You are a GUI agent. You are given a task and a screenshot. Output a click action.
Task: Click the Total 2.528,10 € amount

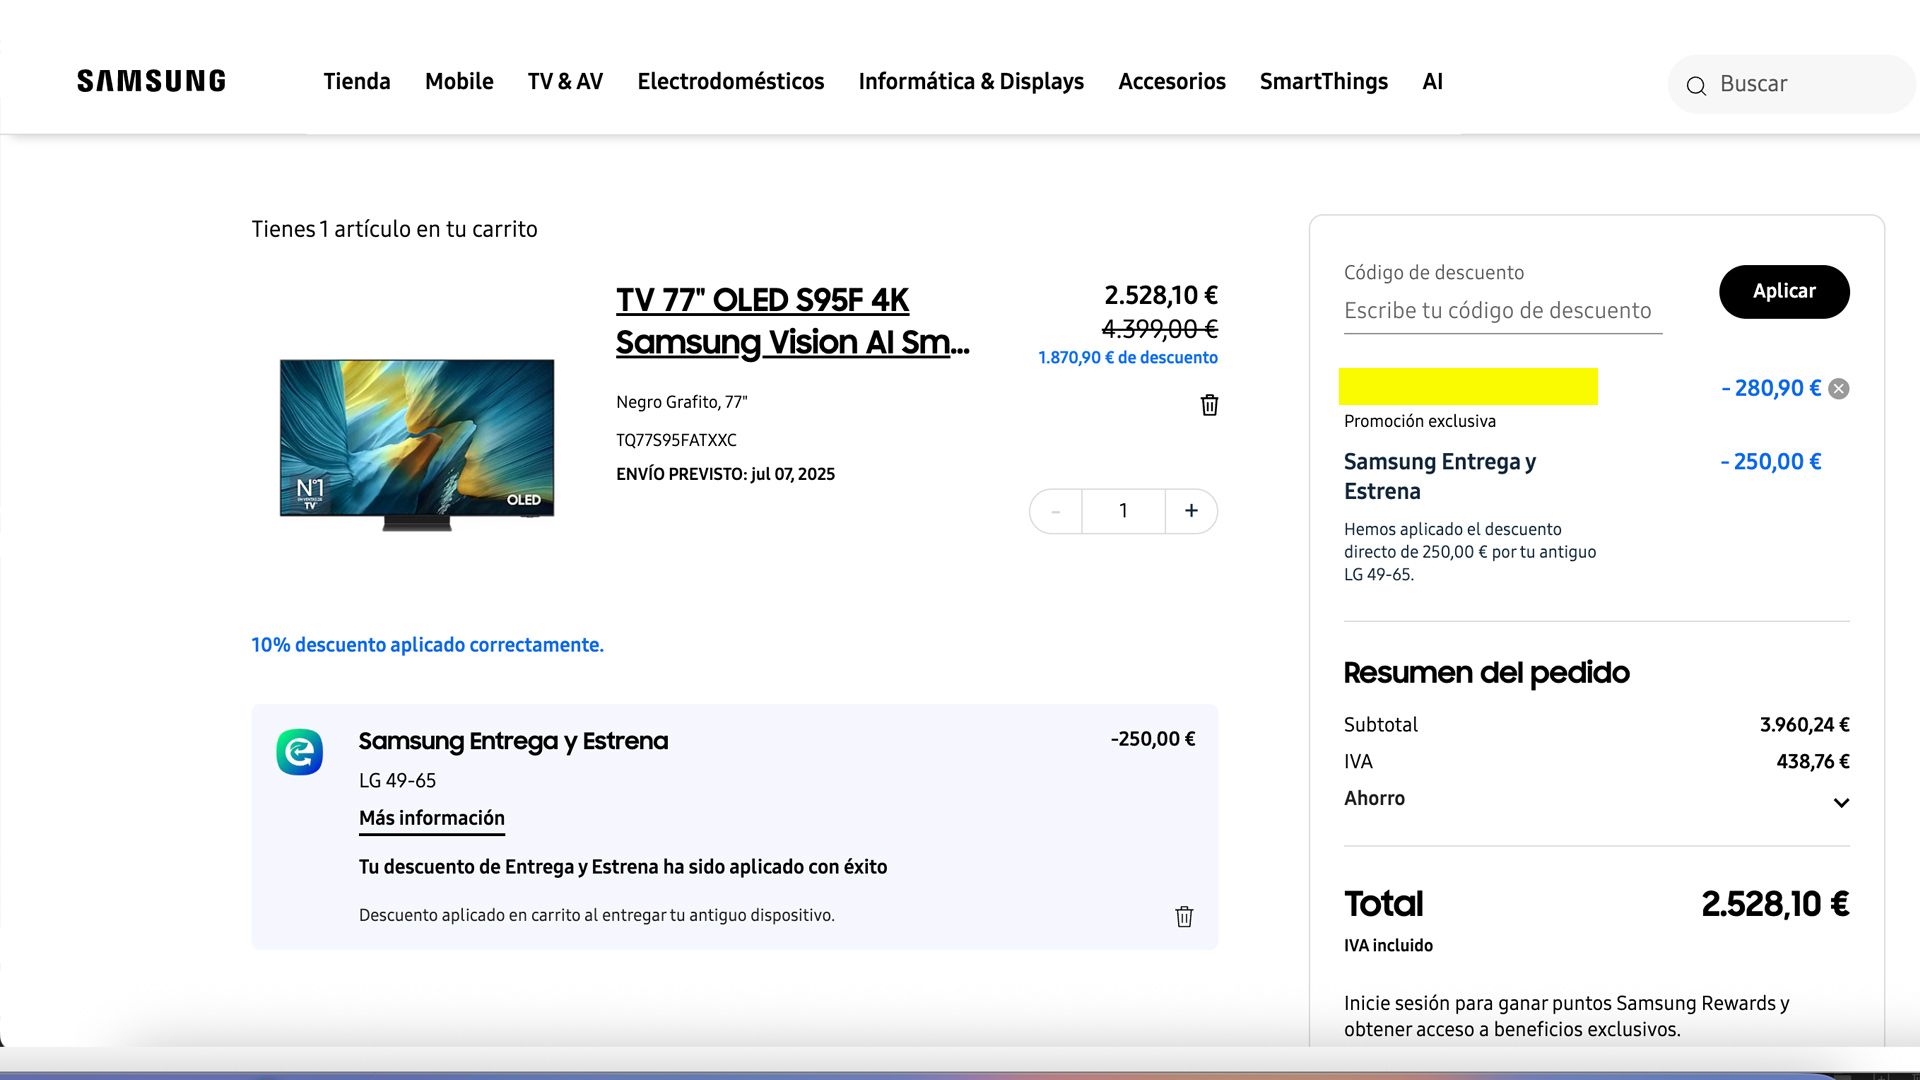[x=1775, y=904]
